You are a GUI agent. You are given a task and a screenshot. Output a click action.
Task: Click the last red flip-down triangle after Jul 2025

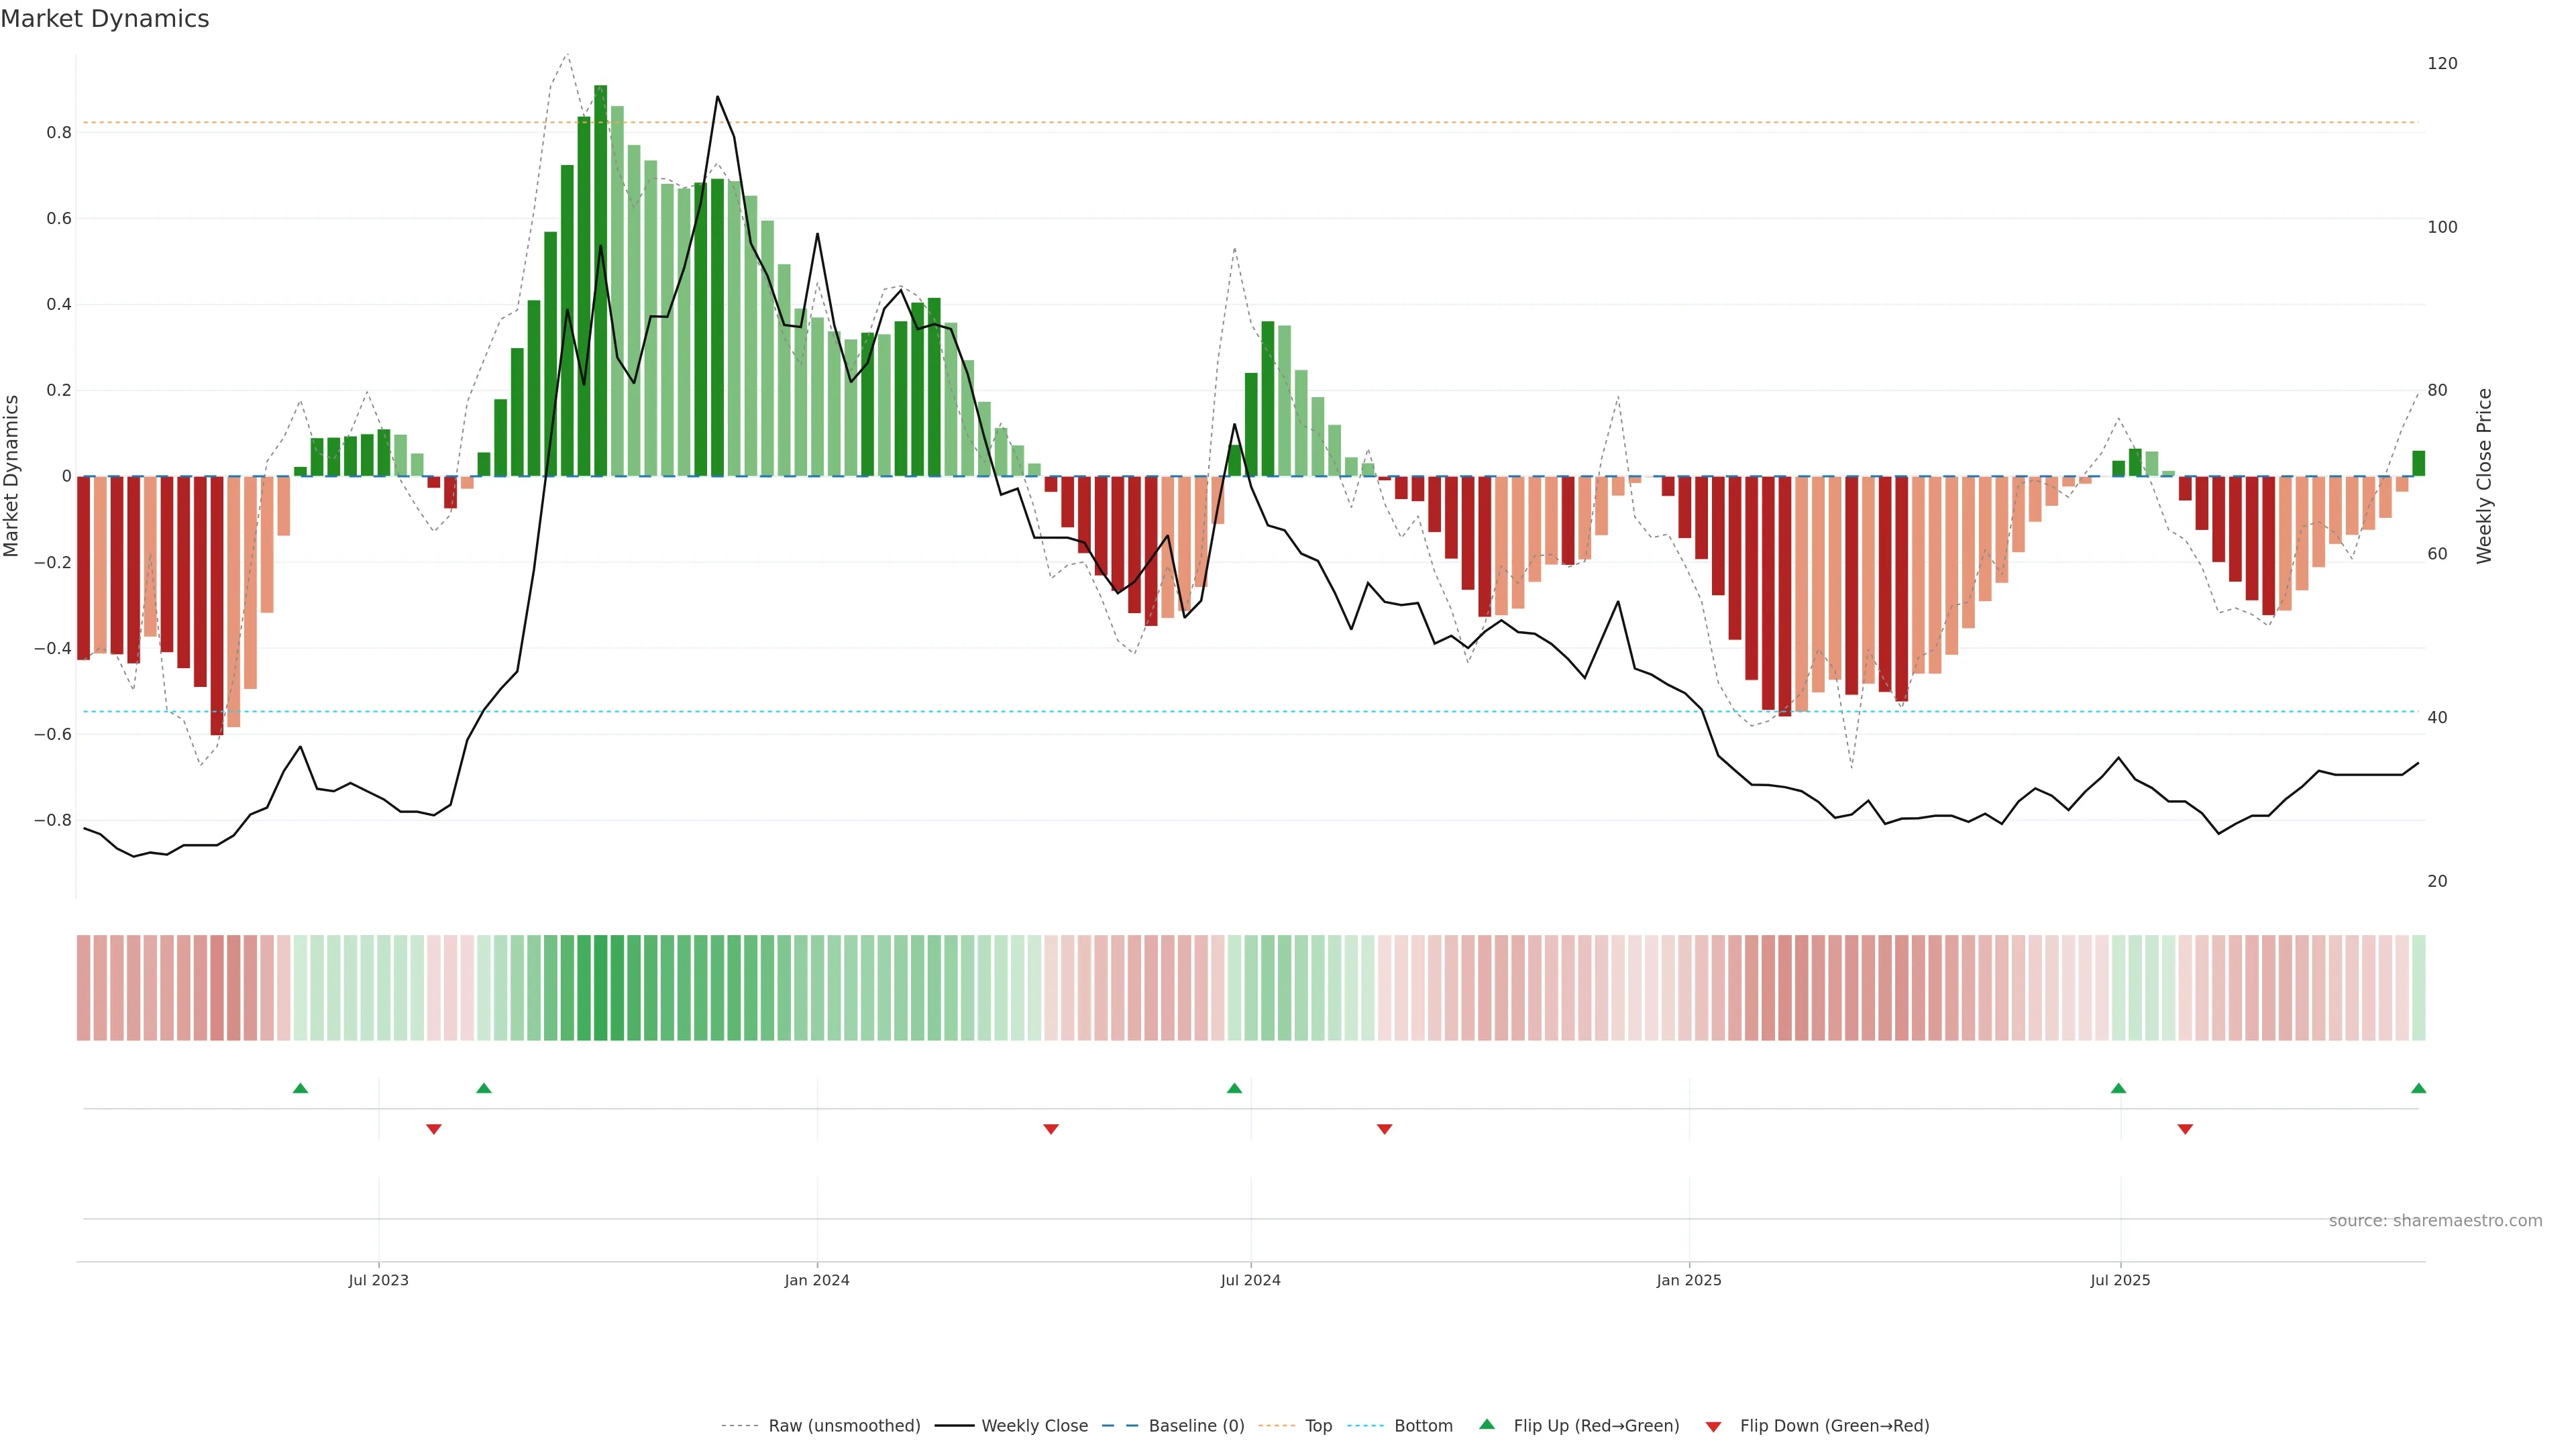pos(2185,1129)
